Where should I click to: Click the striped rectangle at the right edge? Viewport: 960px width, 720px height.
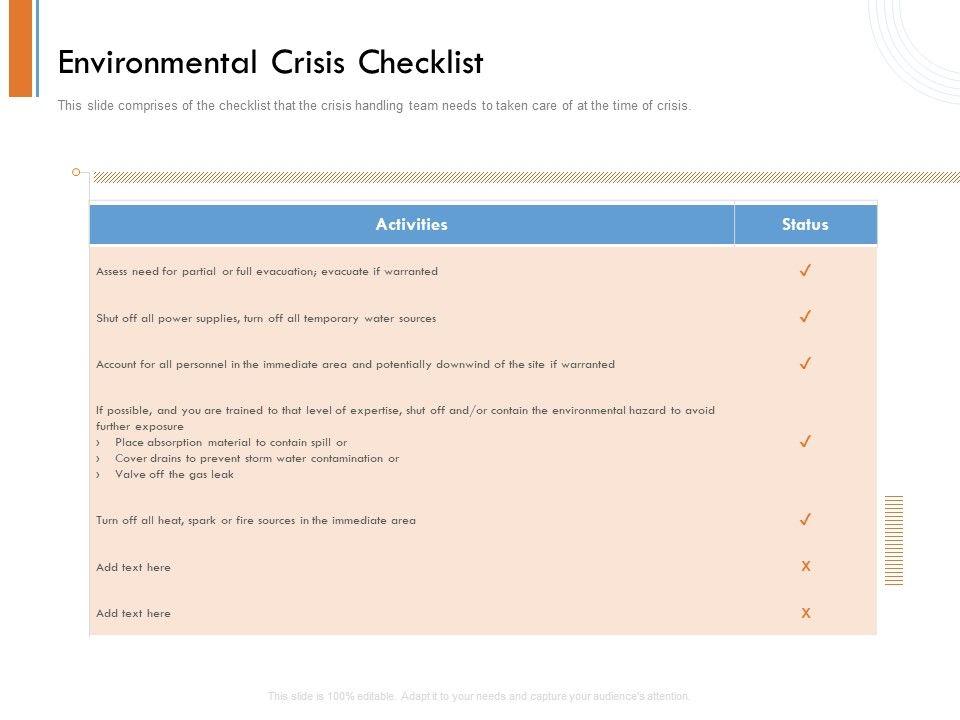pos(894,540)
